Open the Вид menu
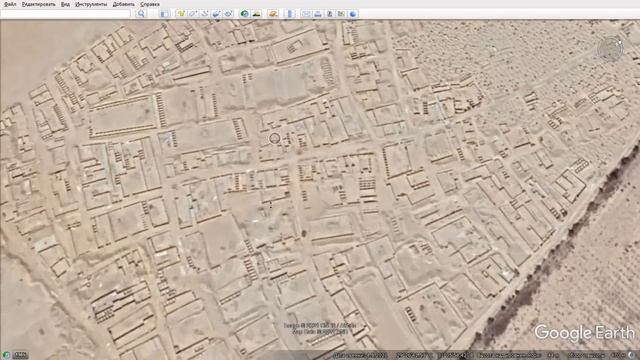Screen dimensions: 640x360 (x=65, y=4)
